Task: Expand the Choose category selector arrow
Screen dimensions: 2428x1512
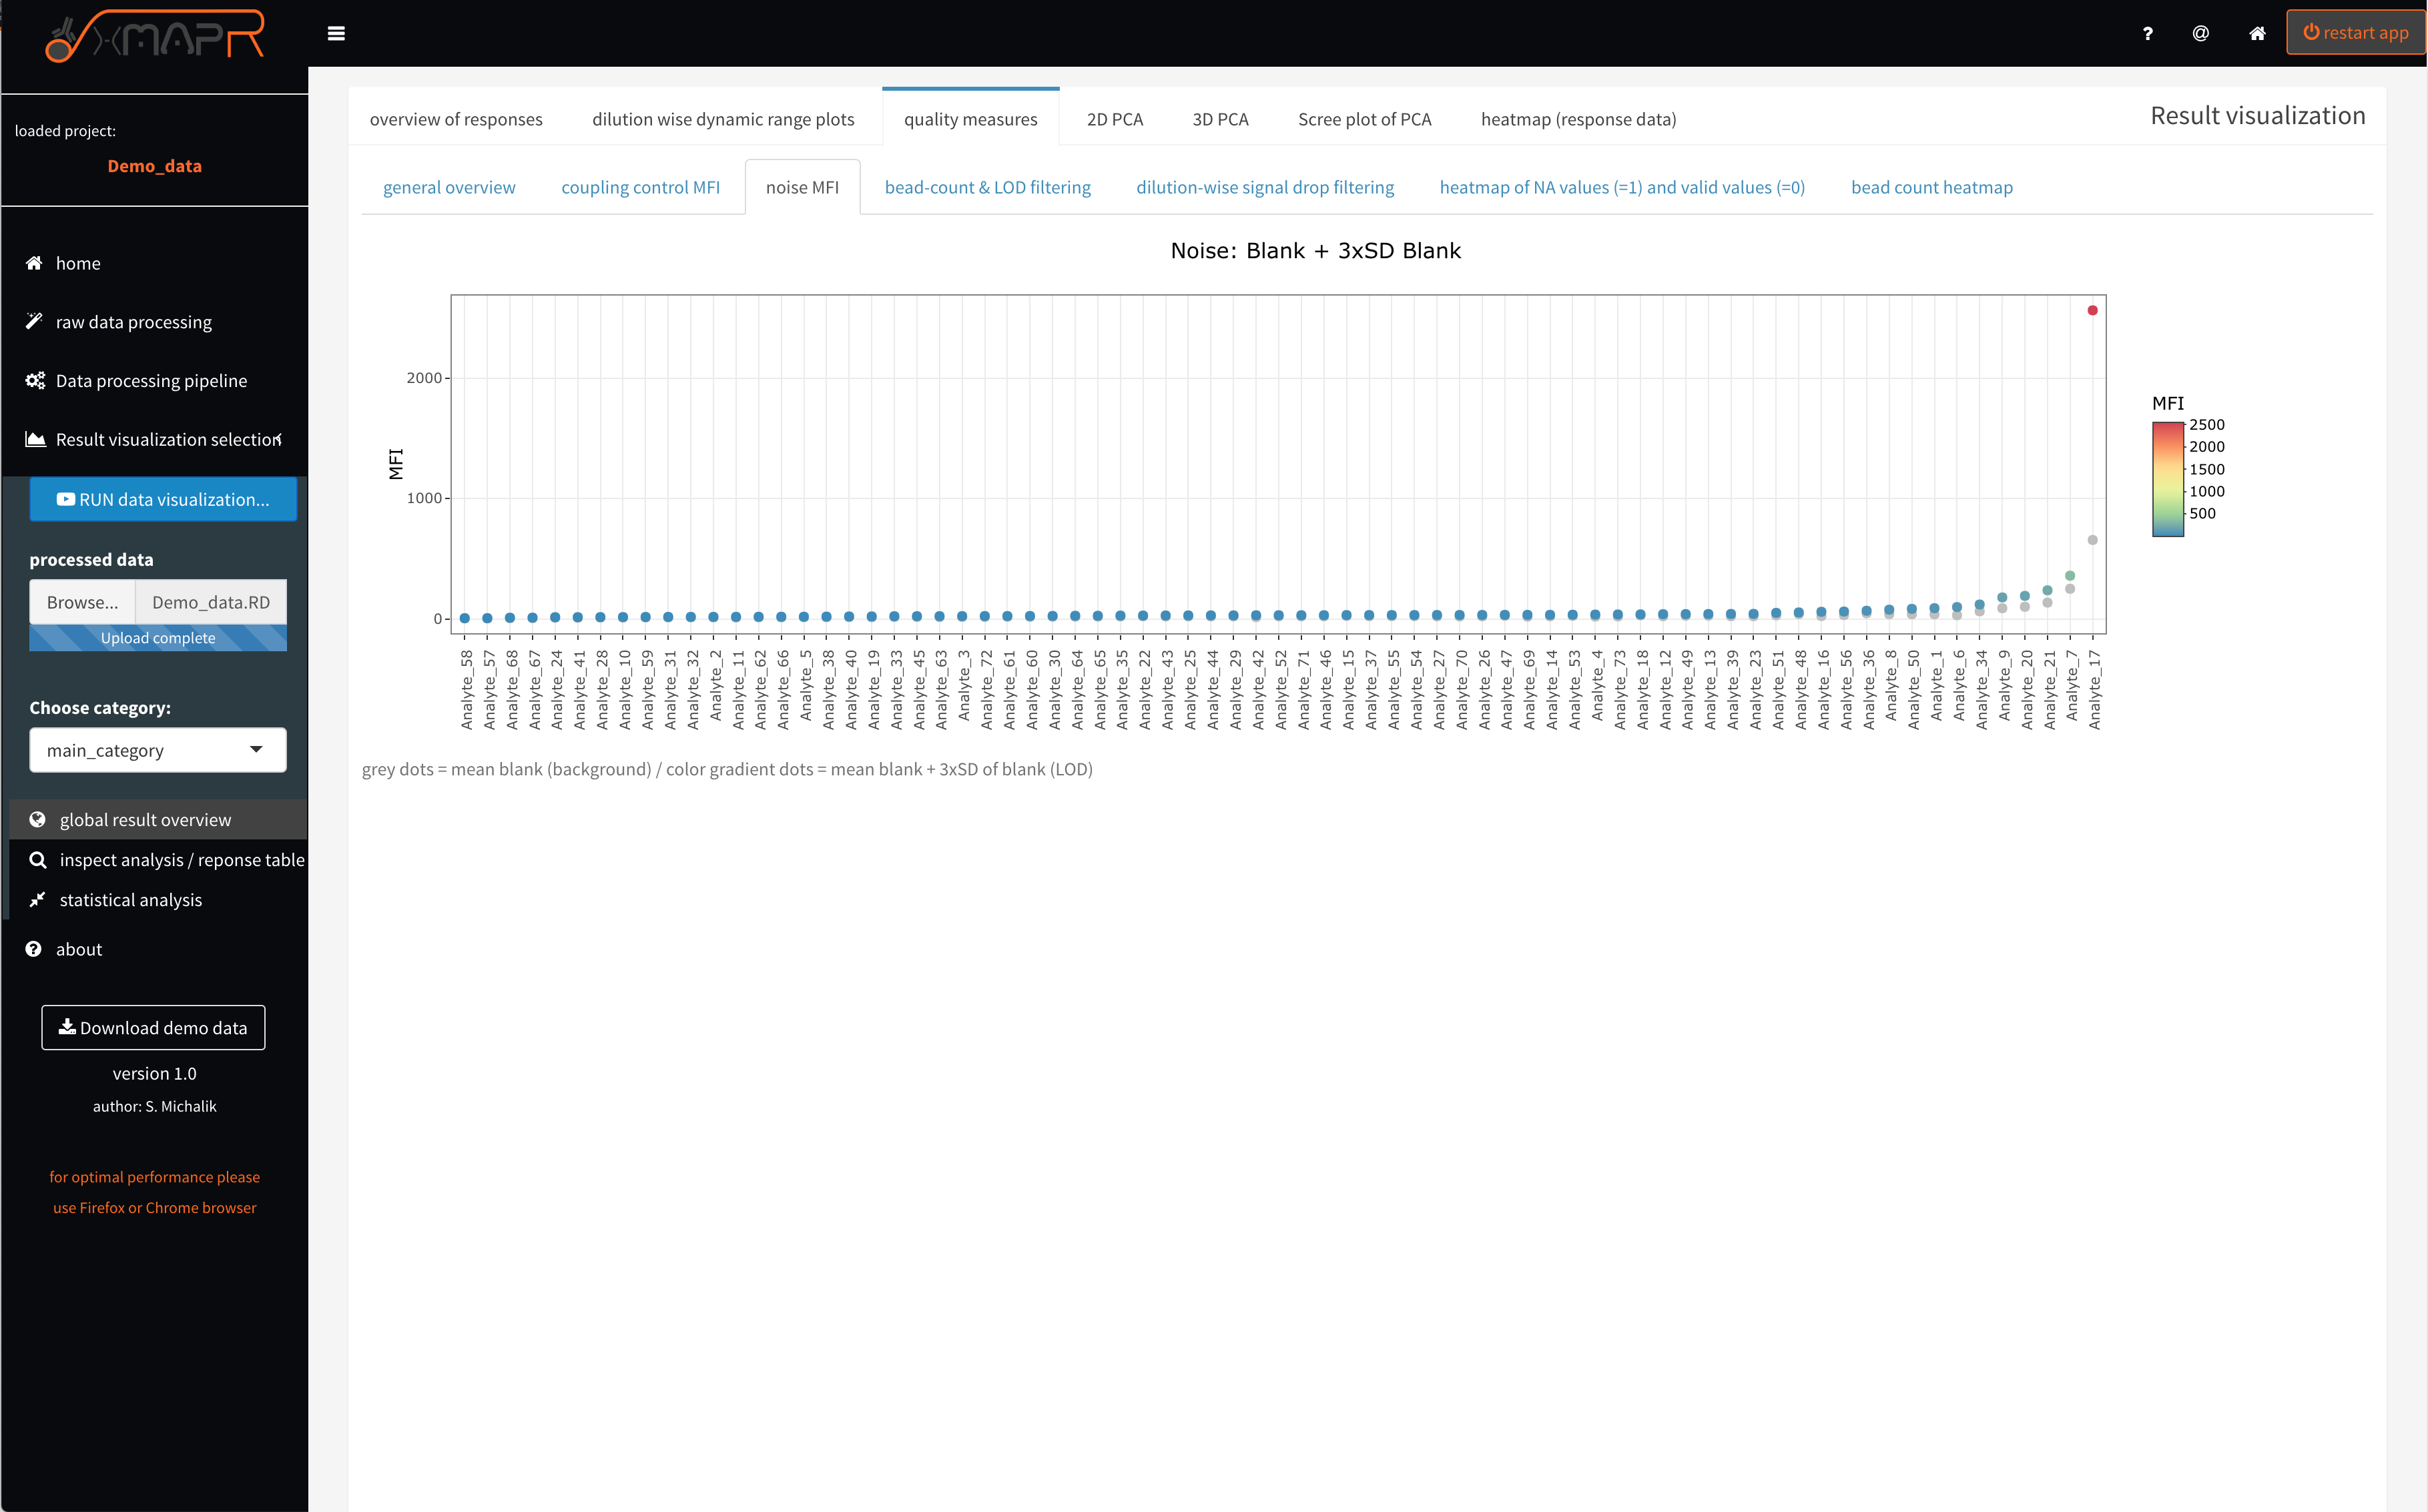Action: click(x=257, y=749)
